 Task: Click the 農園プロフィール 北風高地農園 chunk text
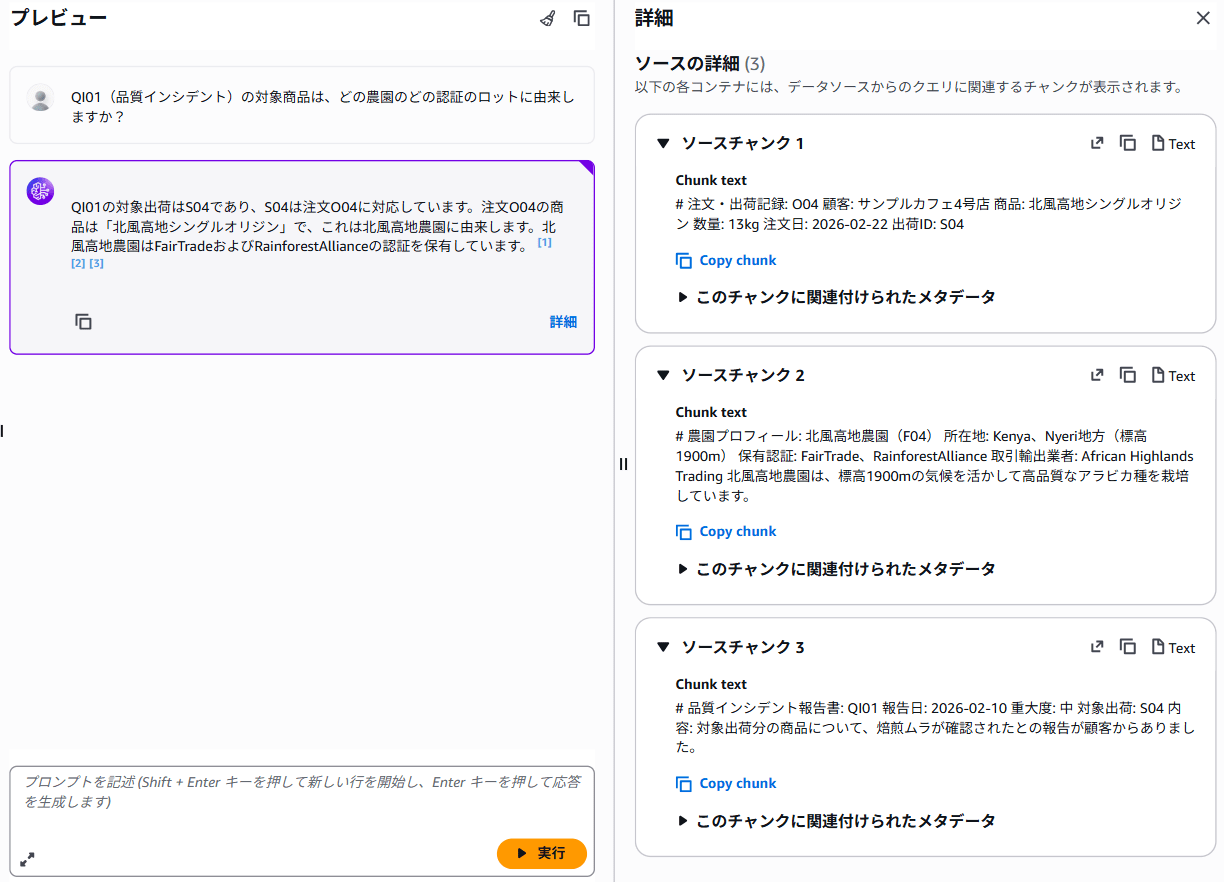click(935, 466)
